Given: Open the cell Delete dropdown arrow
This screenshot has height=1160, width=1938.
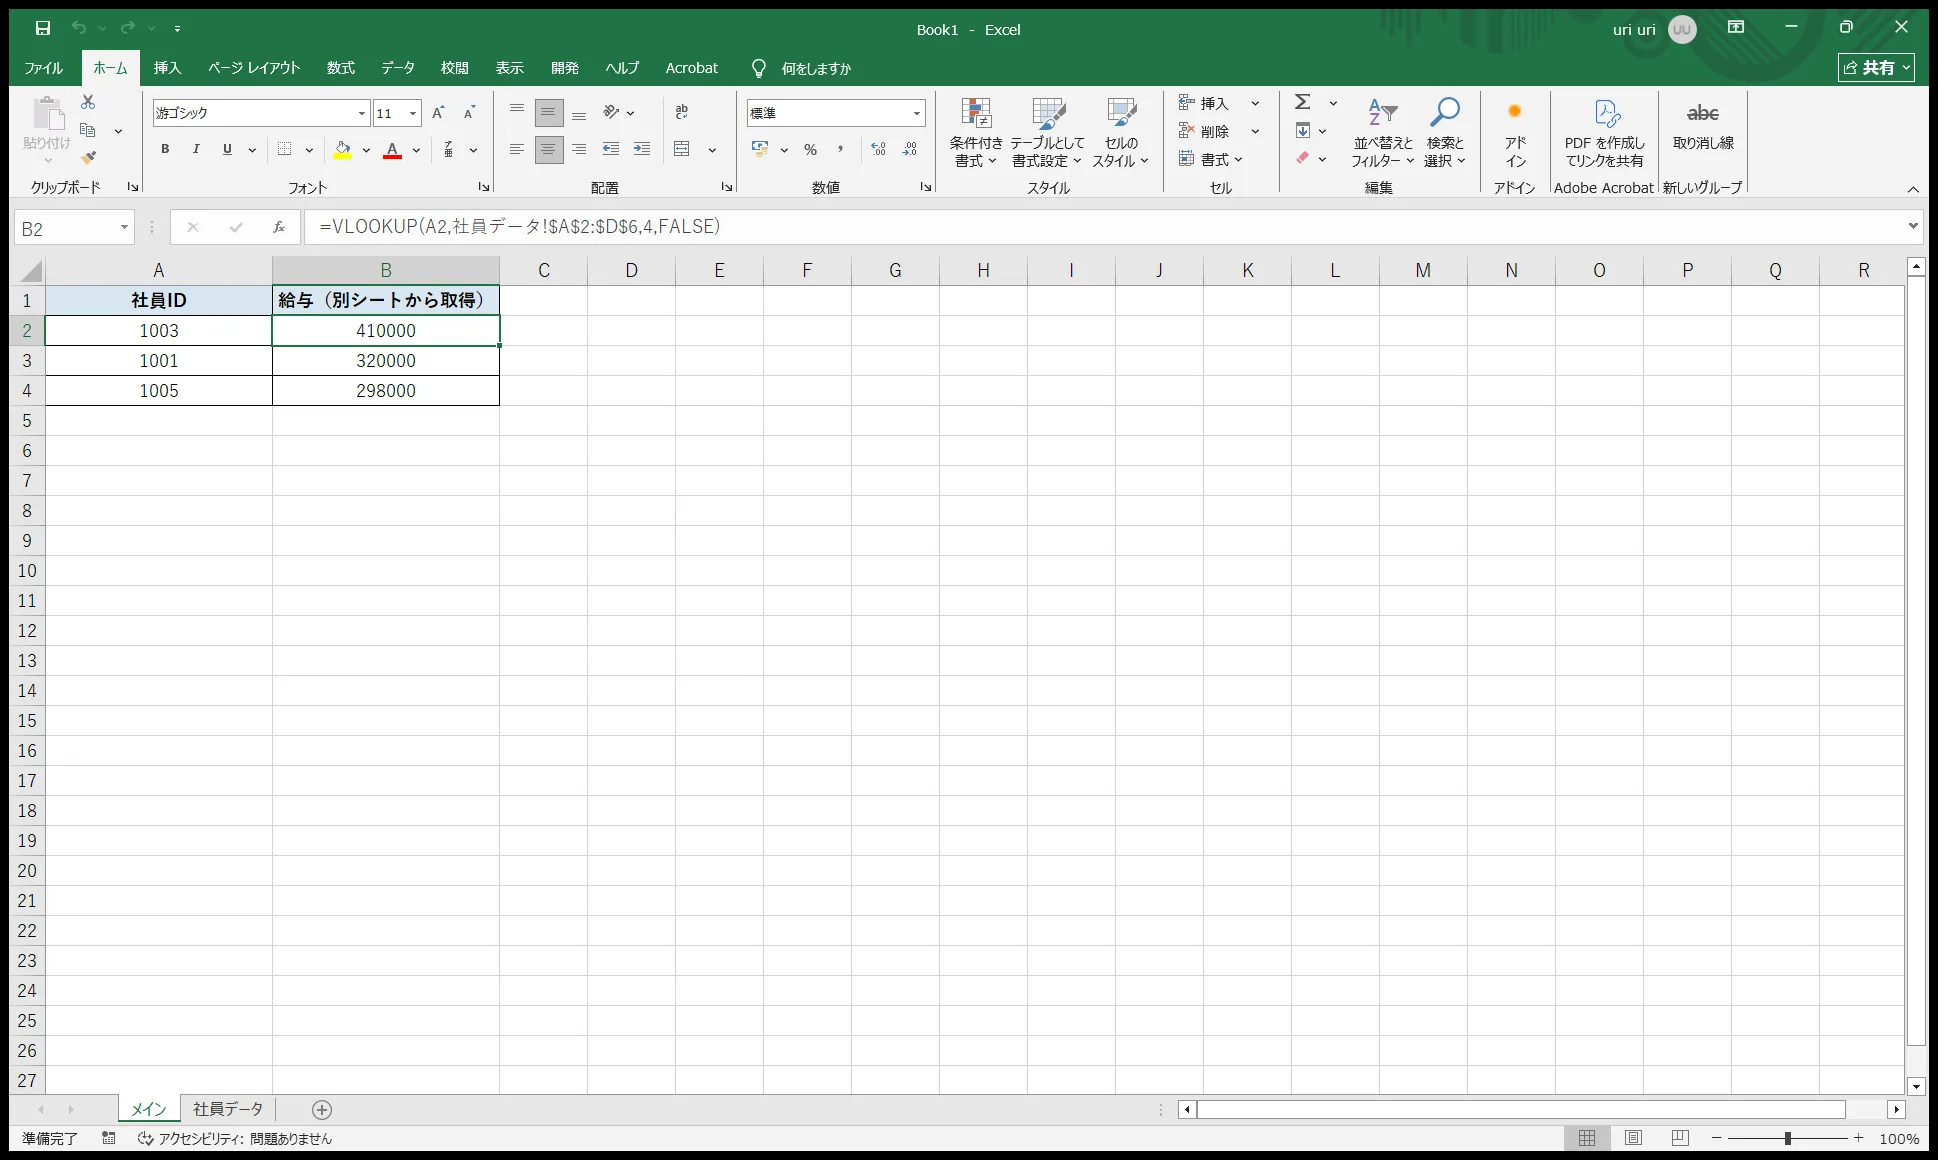Looking at the screenshot, I should 1255,131.
